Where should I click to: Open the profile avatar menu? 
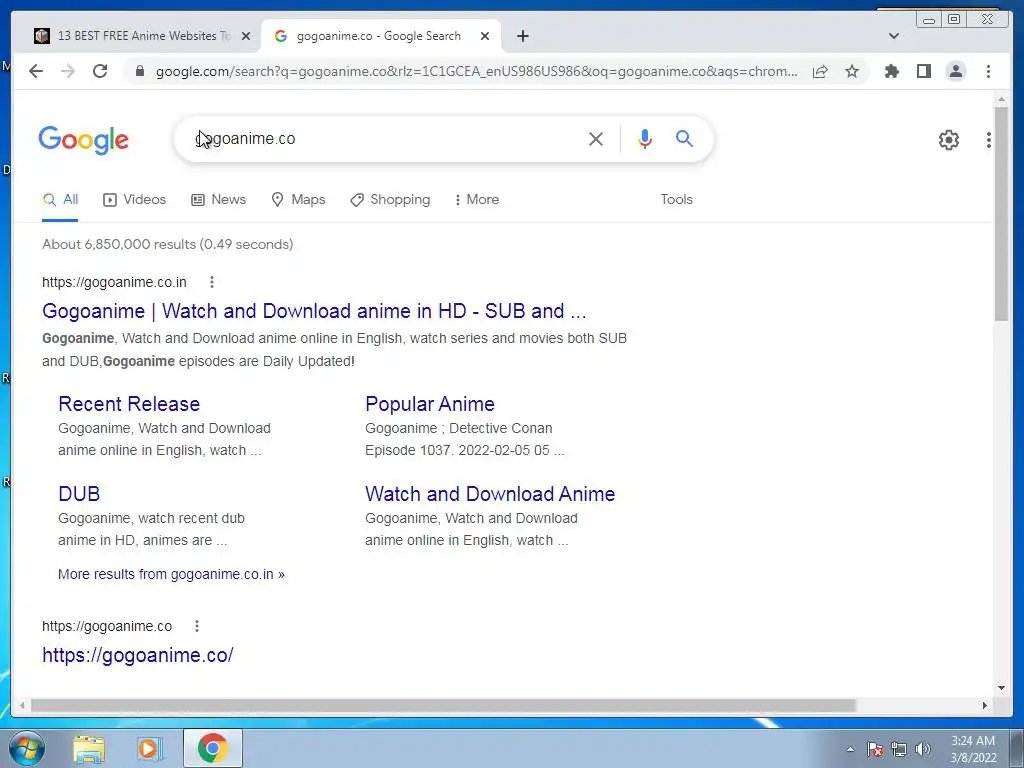tap(955, 71)
